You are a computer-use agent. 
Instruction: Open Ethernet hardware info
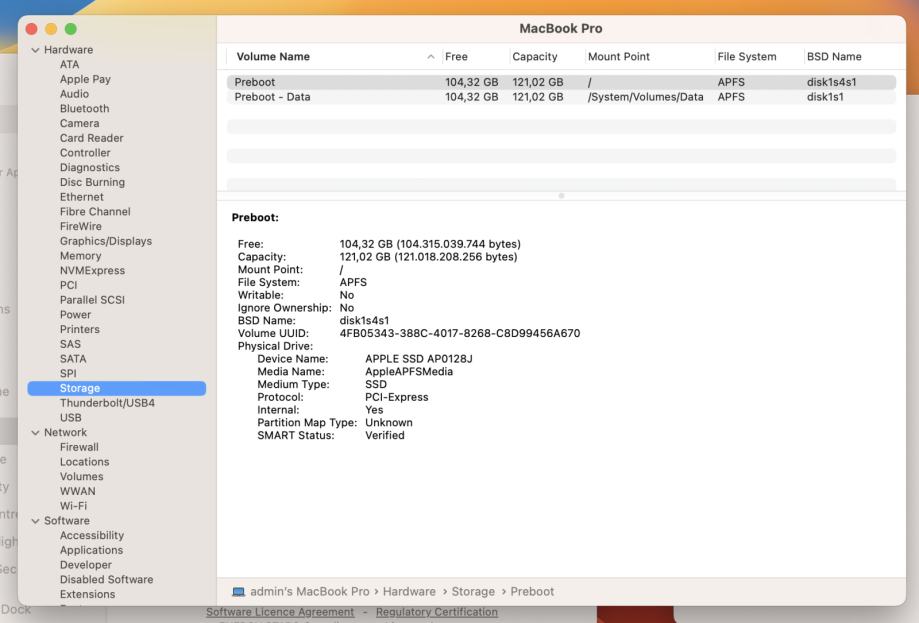(81, 197)
